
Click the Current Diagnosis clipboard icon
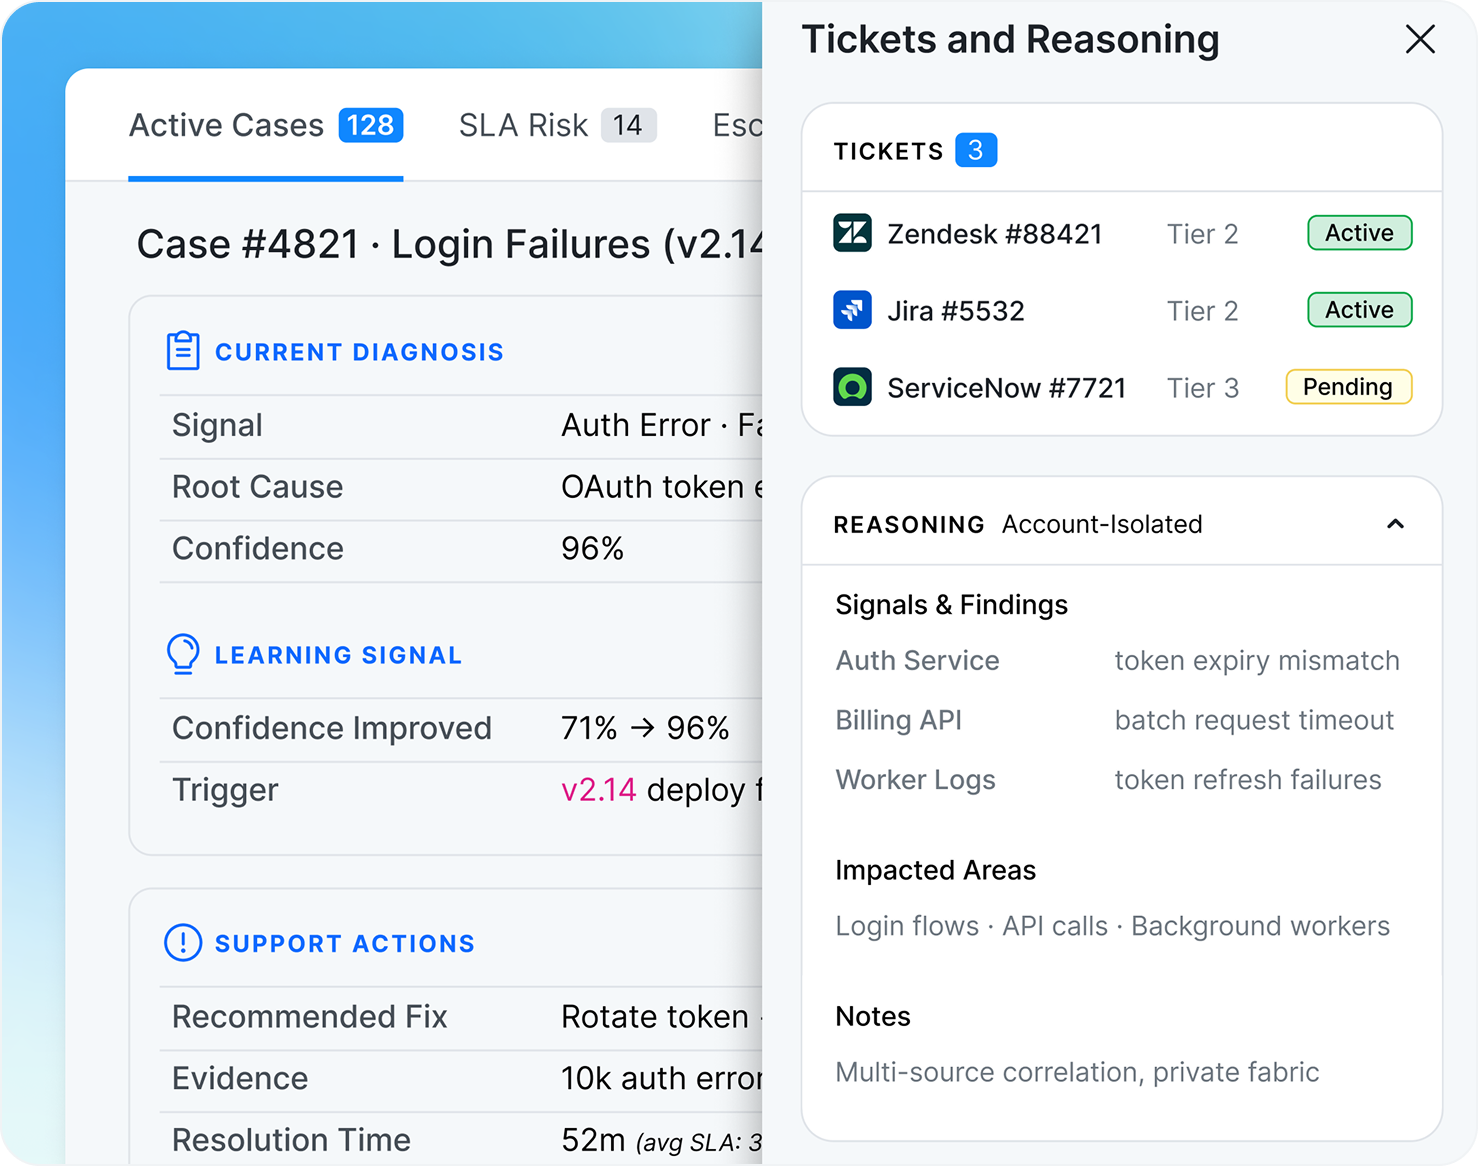point(183,351)
